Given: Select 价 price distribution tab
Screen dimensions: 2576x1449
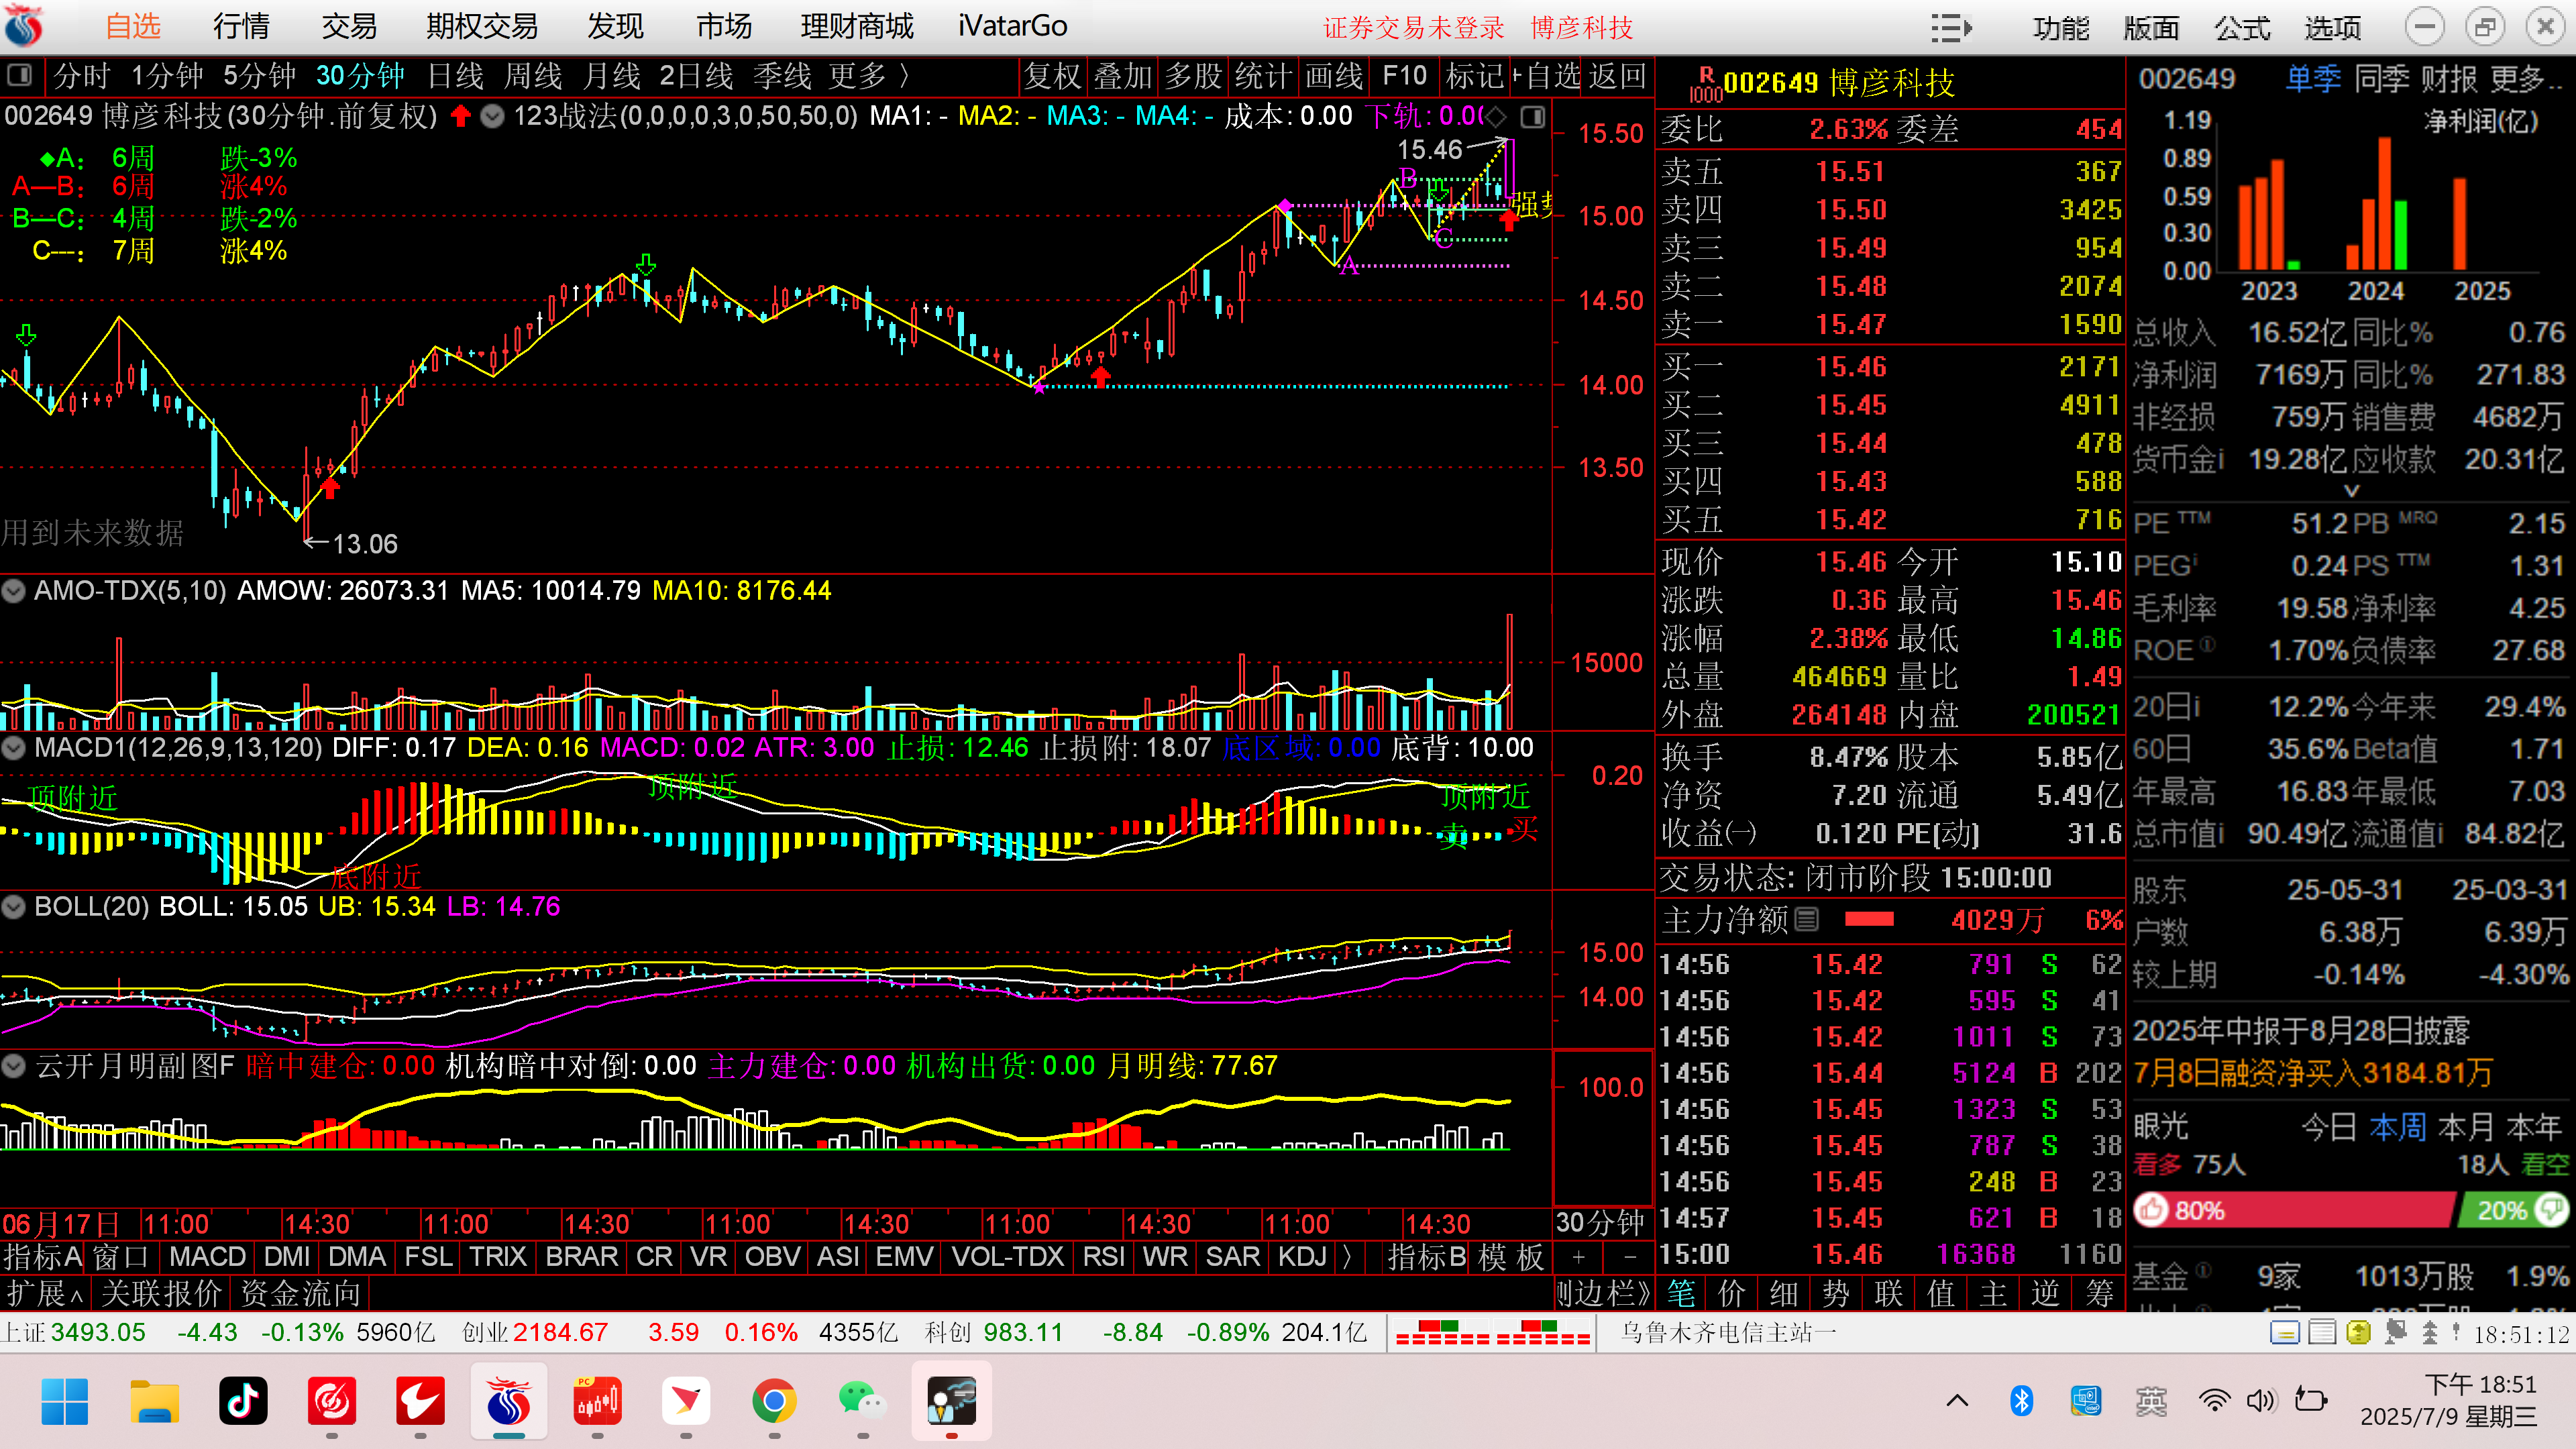Looking at the screenshot, I should click(1733, 1294).
